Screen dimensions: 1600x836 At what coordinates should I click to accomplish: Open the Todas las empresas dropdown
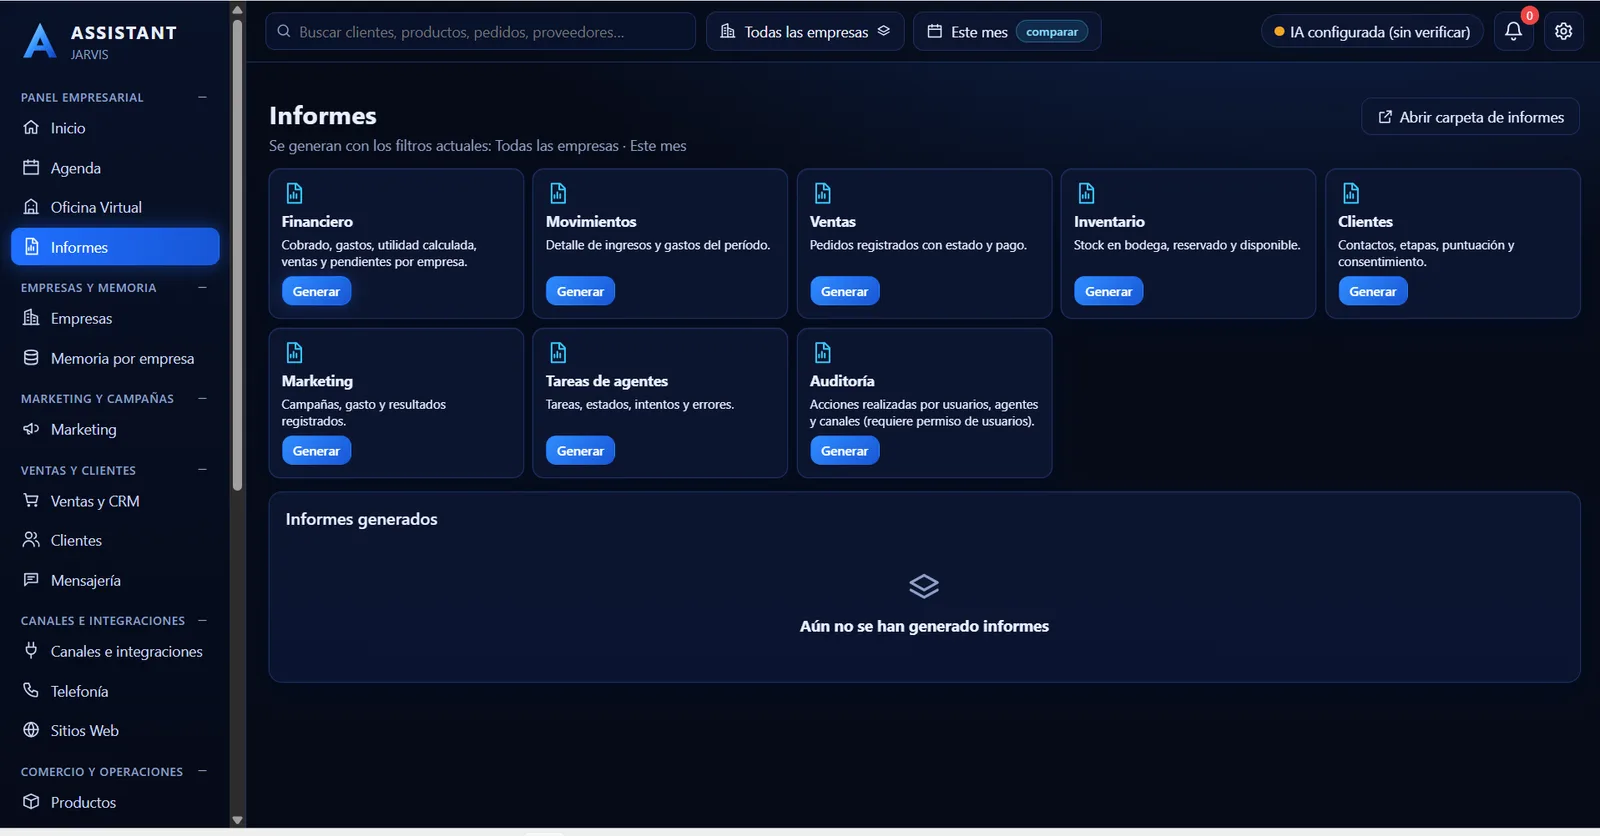coord(805,31)
